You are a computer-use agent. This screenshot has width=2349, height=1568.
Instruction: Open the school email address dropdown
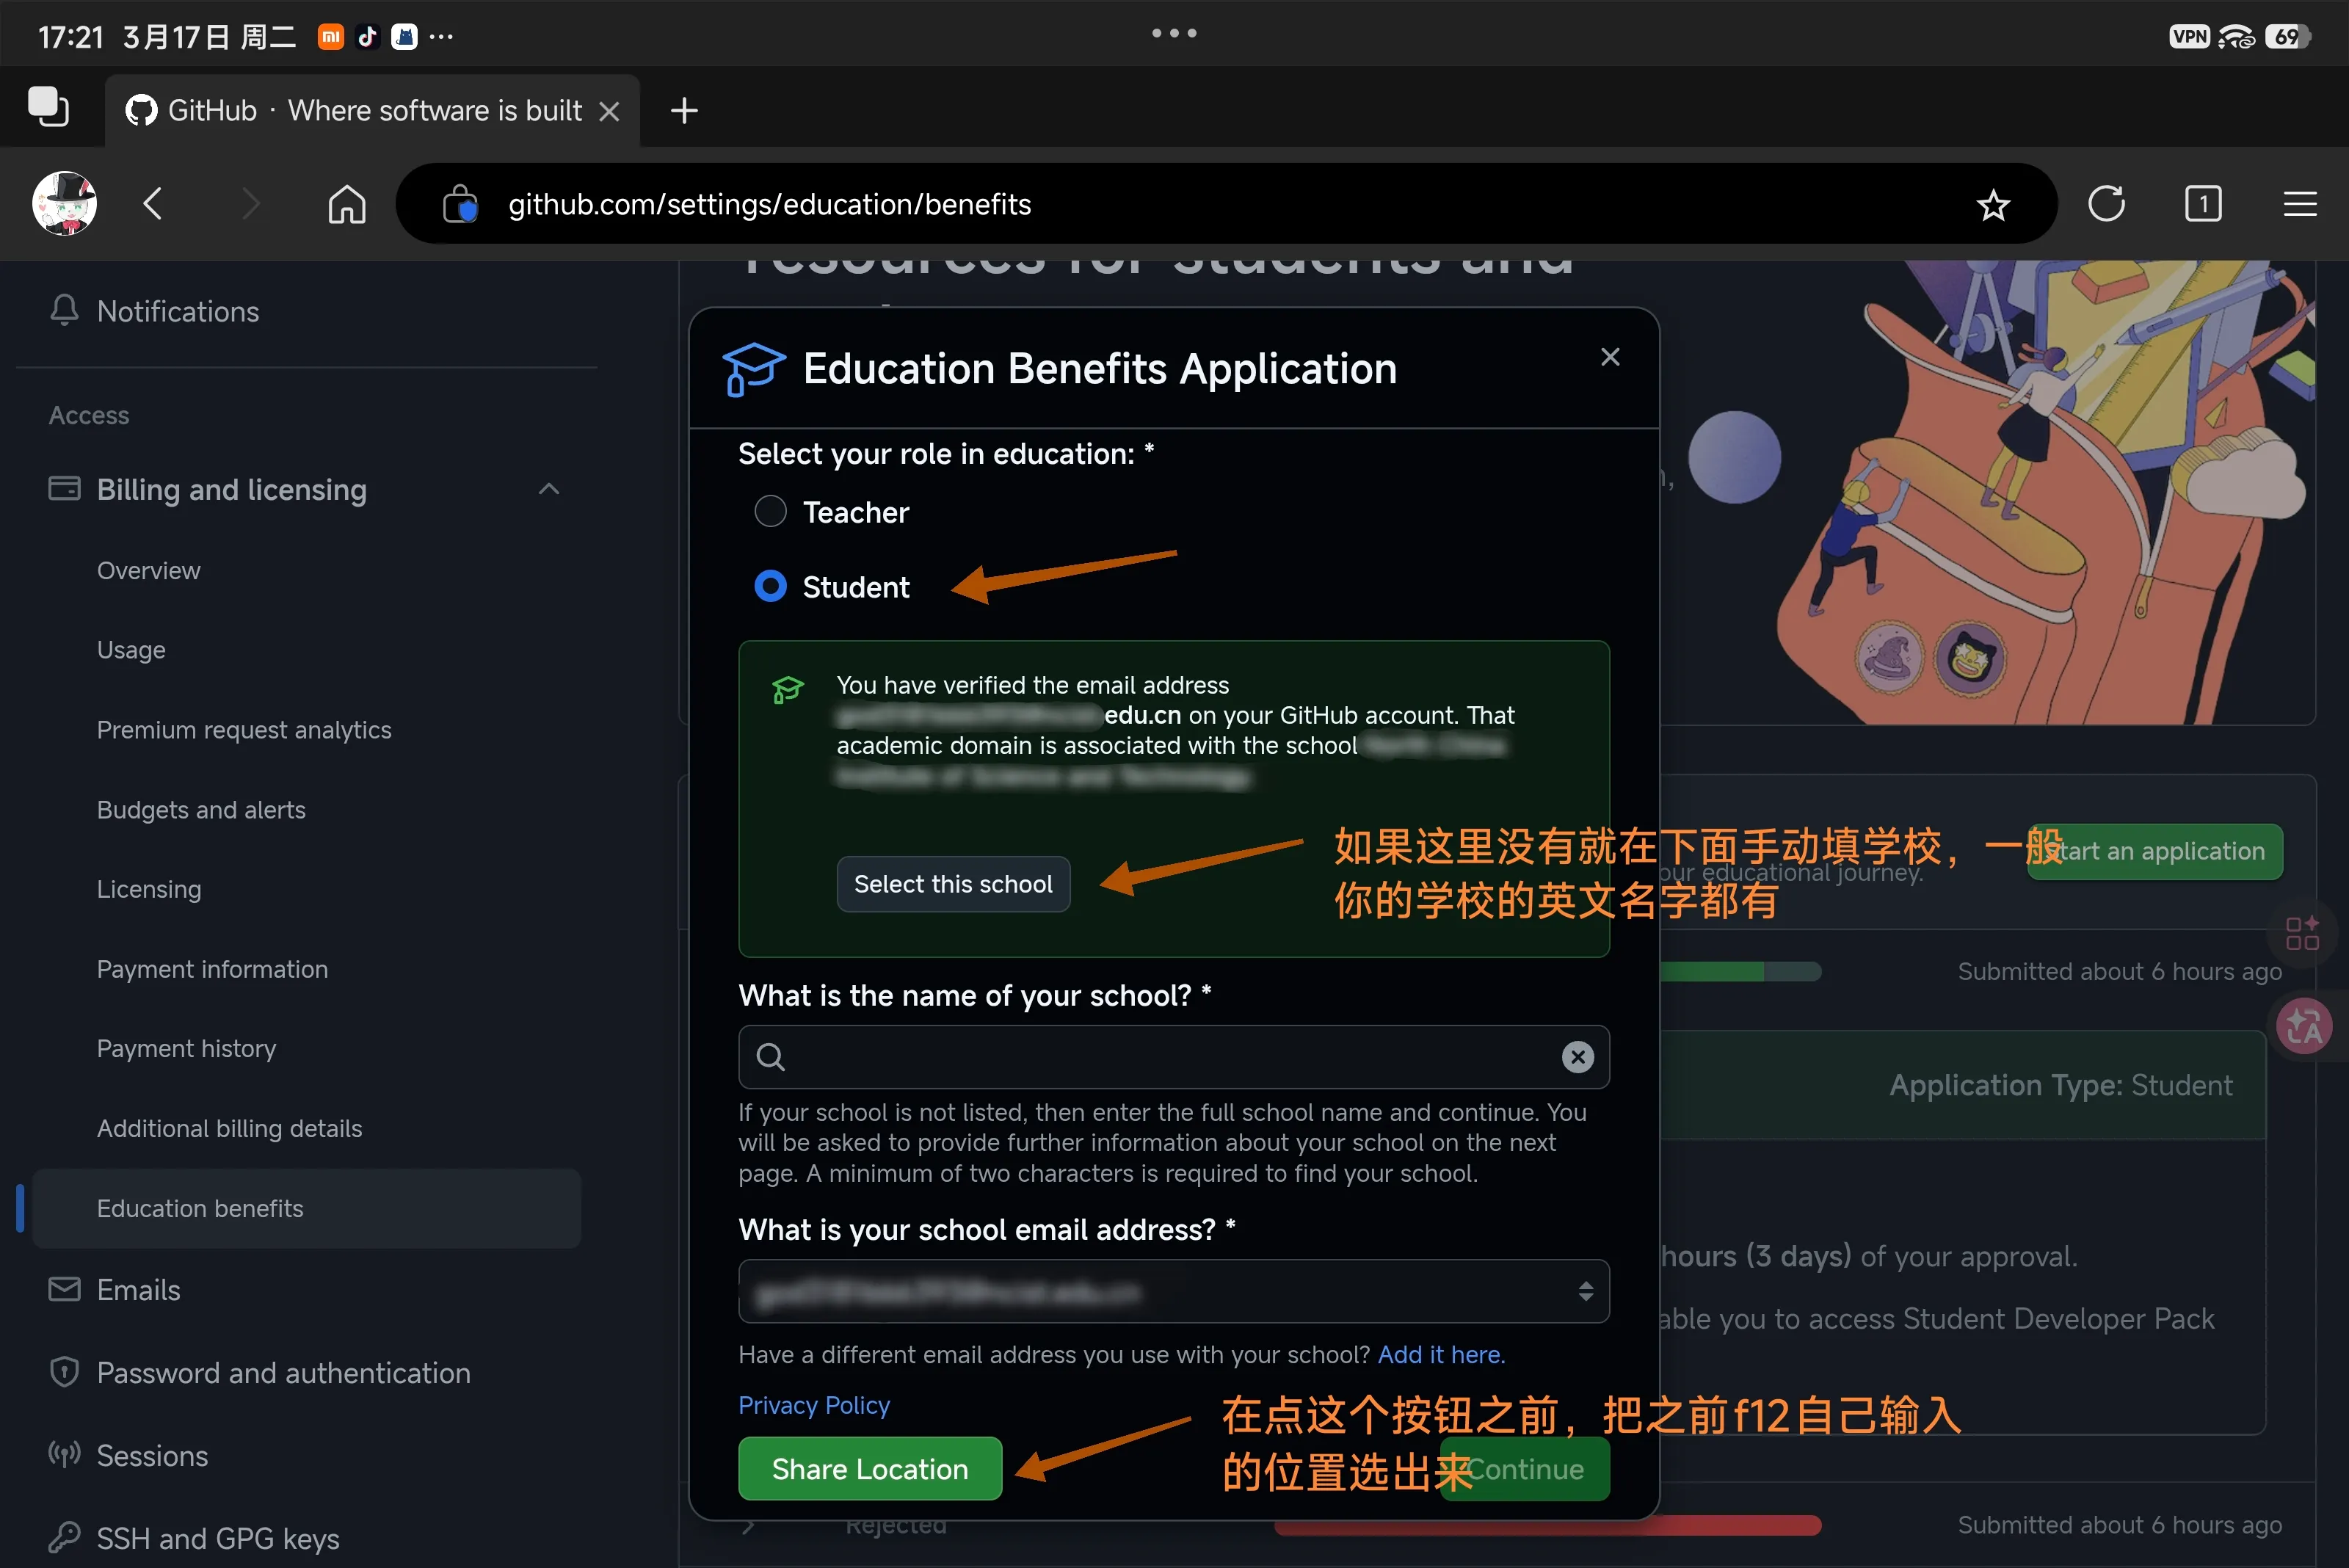(1174, 1292)
